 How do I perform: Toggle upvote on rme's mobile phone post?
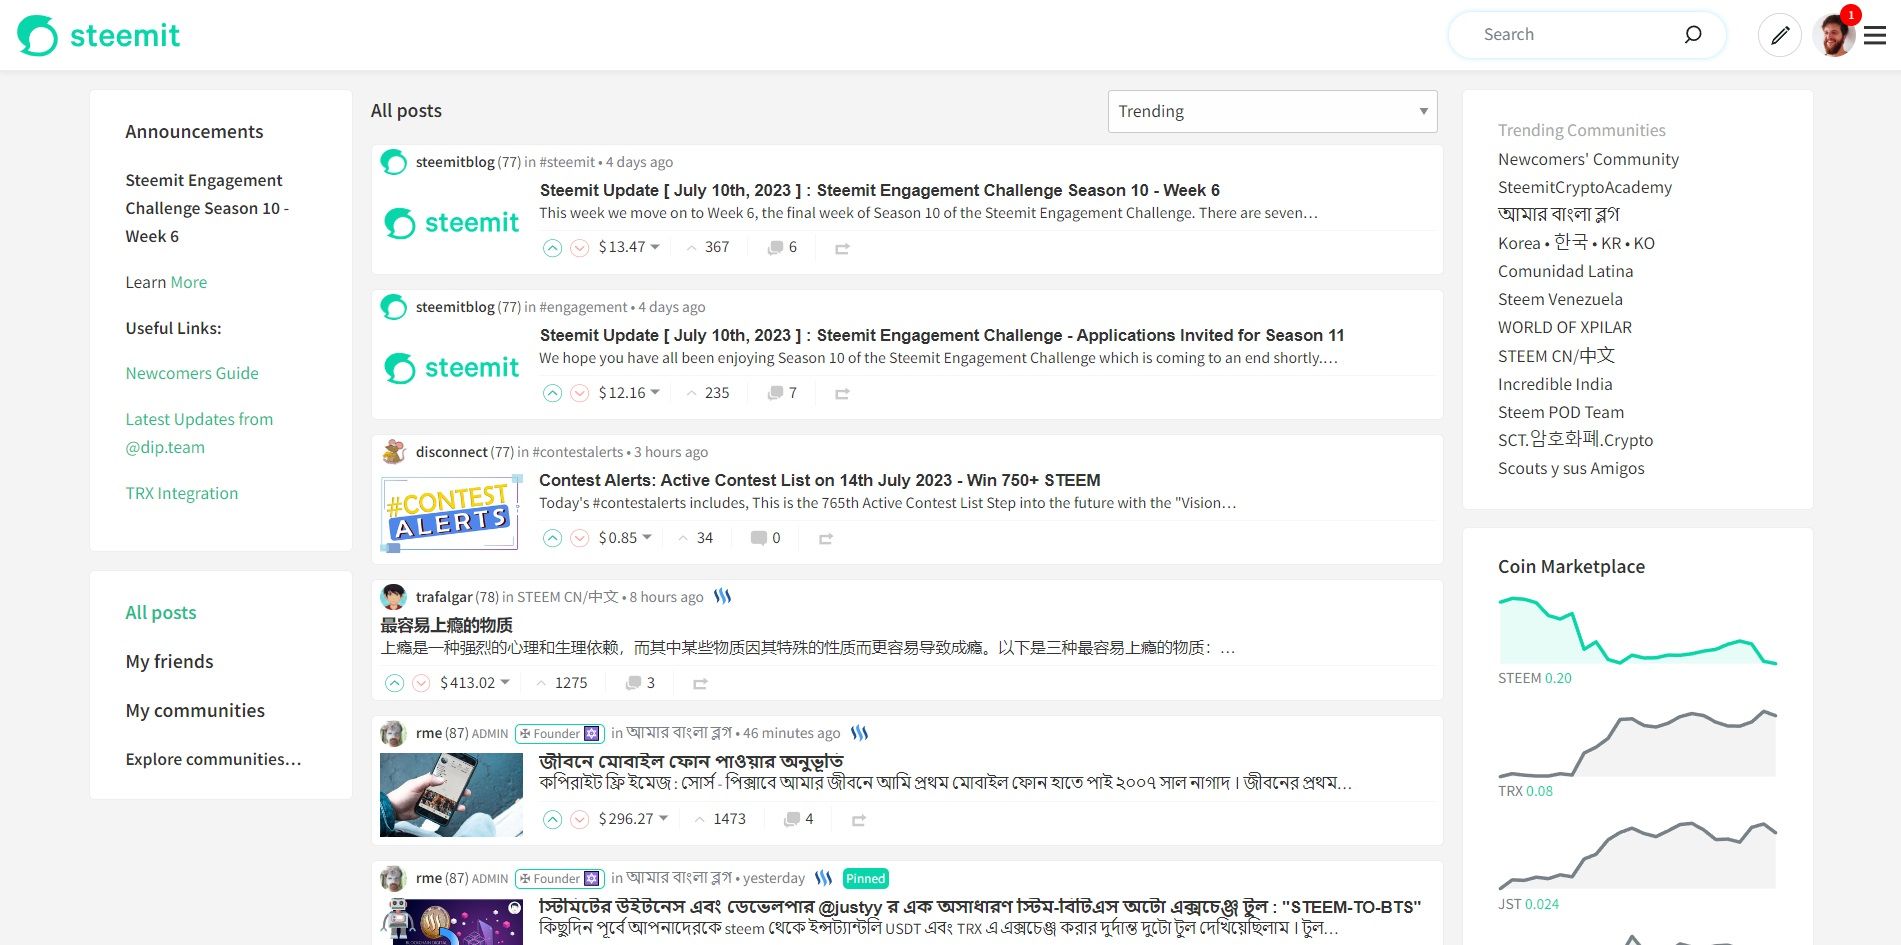coord(553,819)
